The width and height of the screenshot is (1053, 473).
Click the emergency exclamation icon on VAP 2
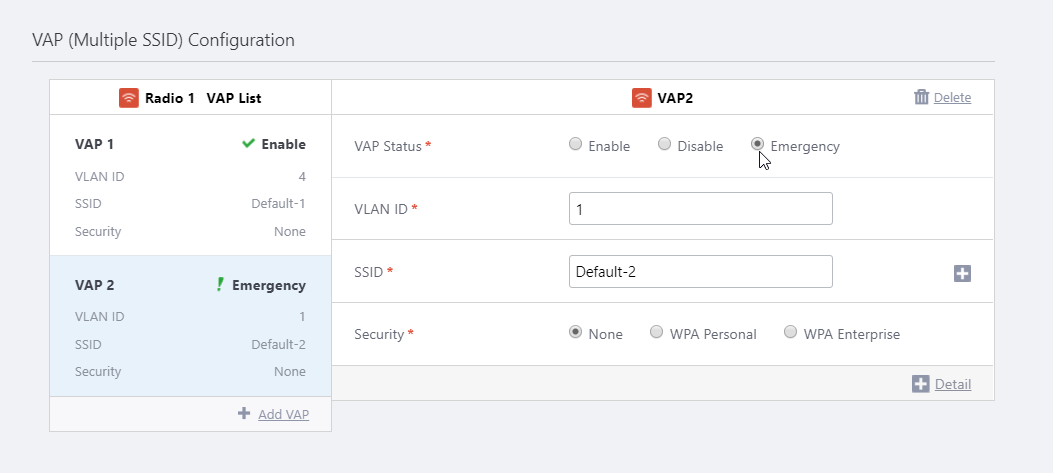(x=220, y=285)
